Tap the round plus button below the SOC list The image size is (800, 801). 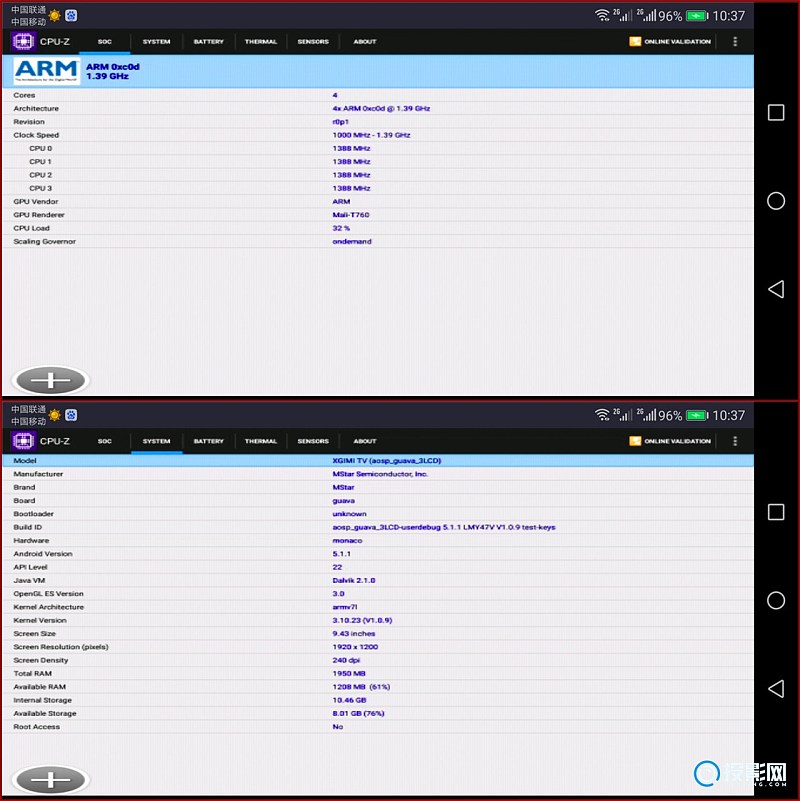(51, 380)
